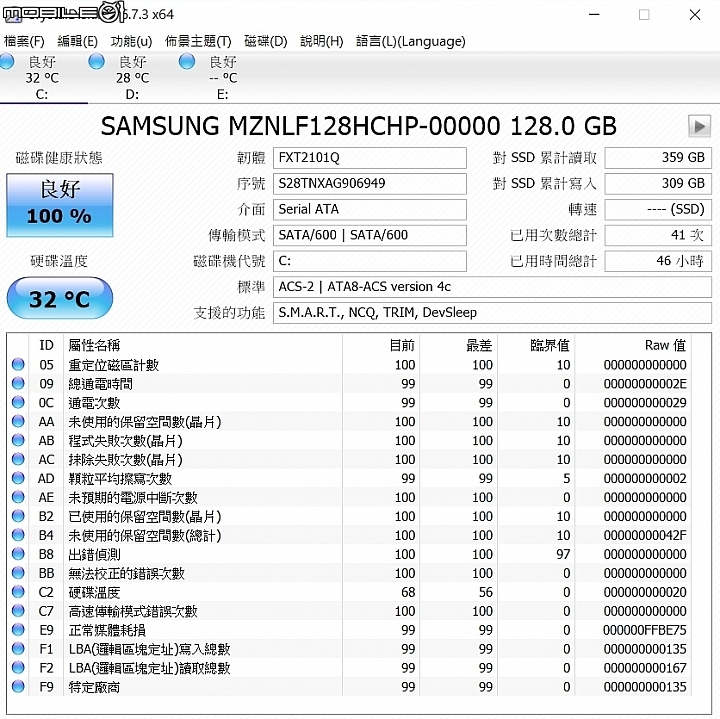Click the serial number field S28TNXAG906949
This screenshot has height=719, width=720.
370,184
